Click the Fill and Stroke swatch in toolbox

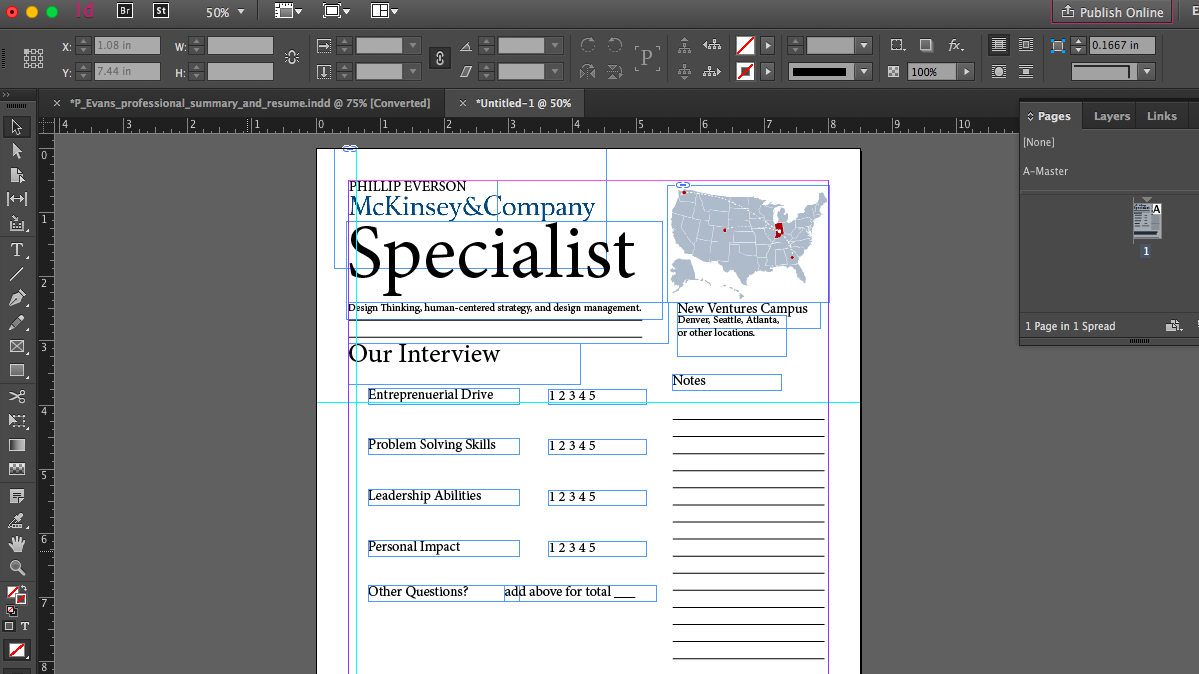(16, 594)
